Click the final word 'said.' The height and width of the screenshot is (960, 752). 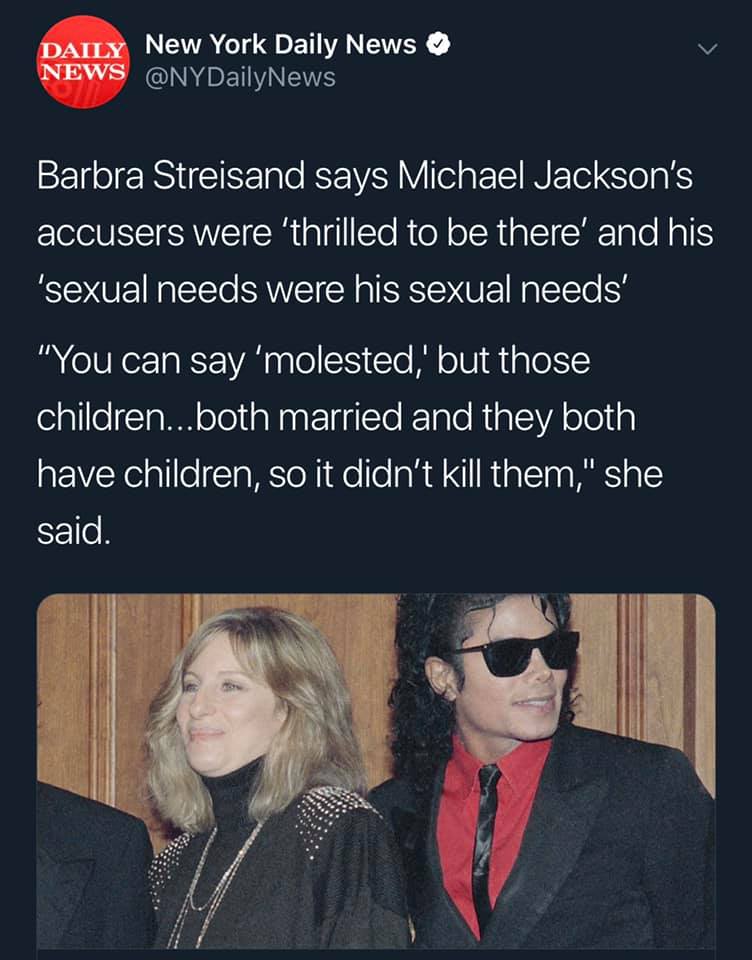coord(74,531)
